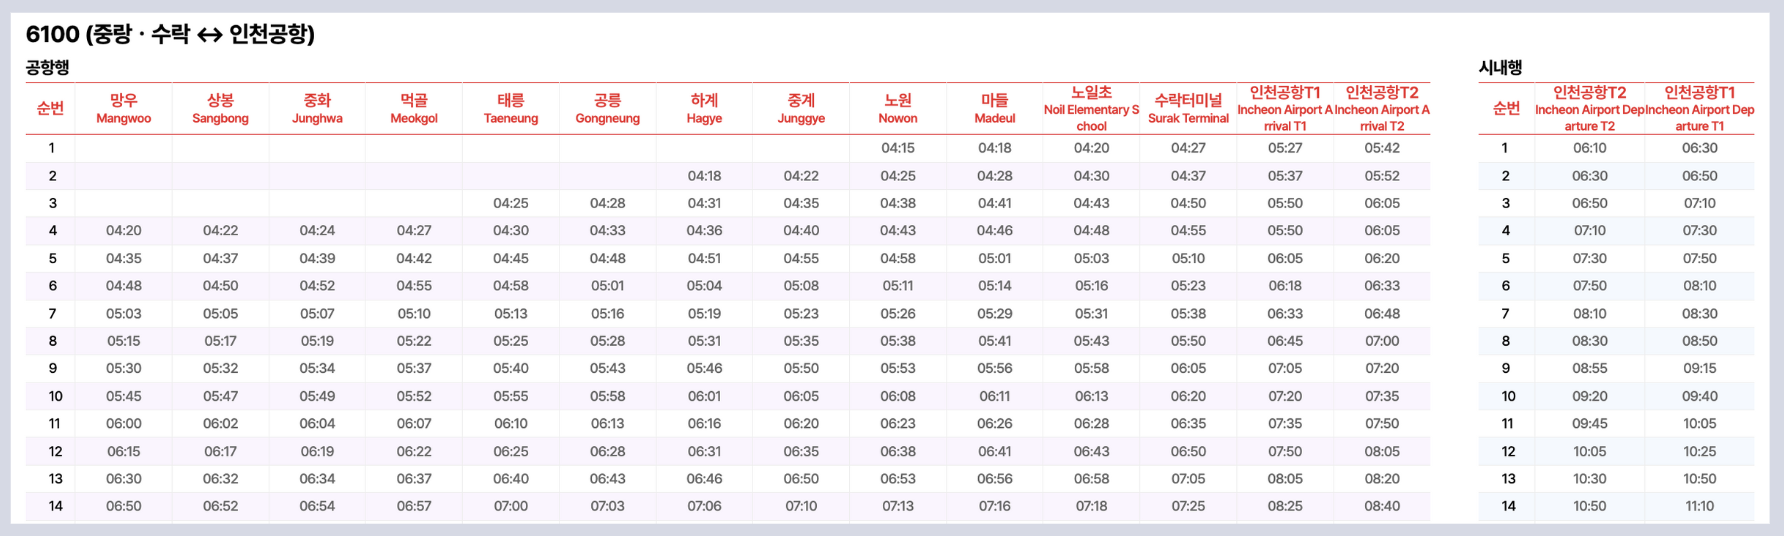
Task: Select 10:30 T2 departure in 시내행 row 13
Action: [x=1589, y=479]
